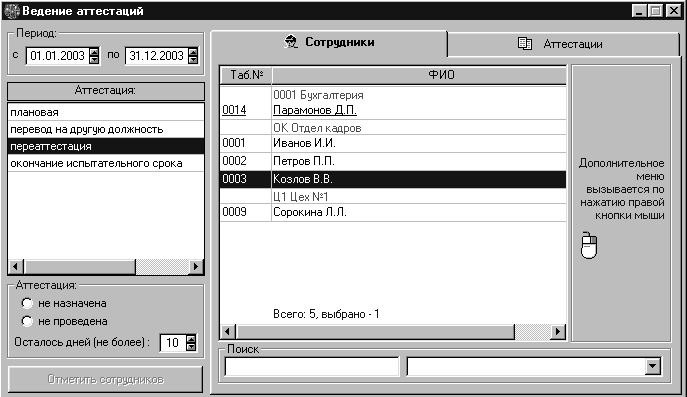687x397 pixels.
Task: Click the employee table's left scroll arrow
Action: (x=228, y=332)
